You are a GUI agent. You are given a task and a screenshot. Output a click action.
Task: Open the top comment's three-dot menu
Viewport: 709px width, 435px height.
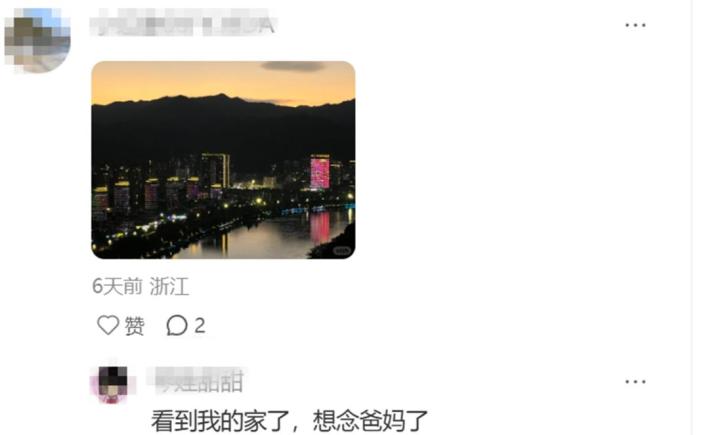635,25
